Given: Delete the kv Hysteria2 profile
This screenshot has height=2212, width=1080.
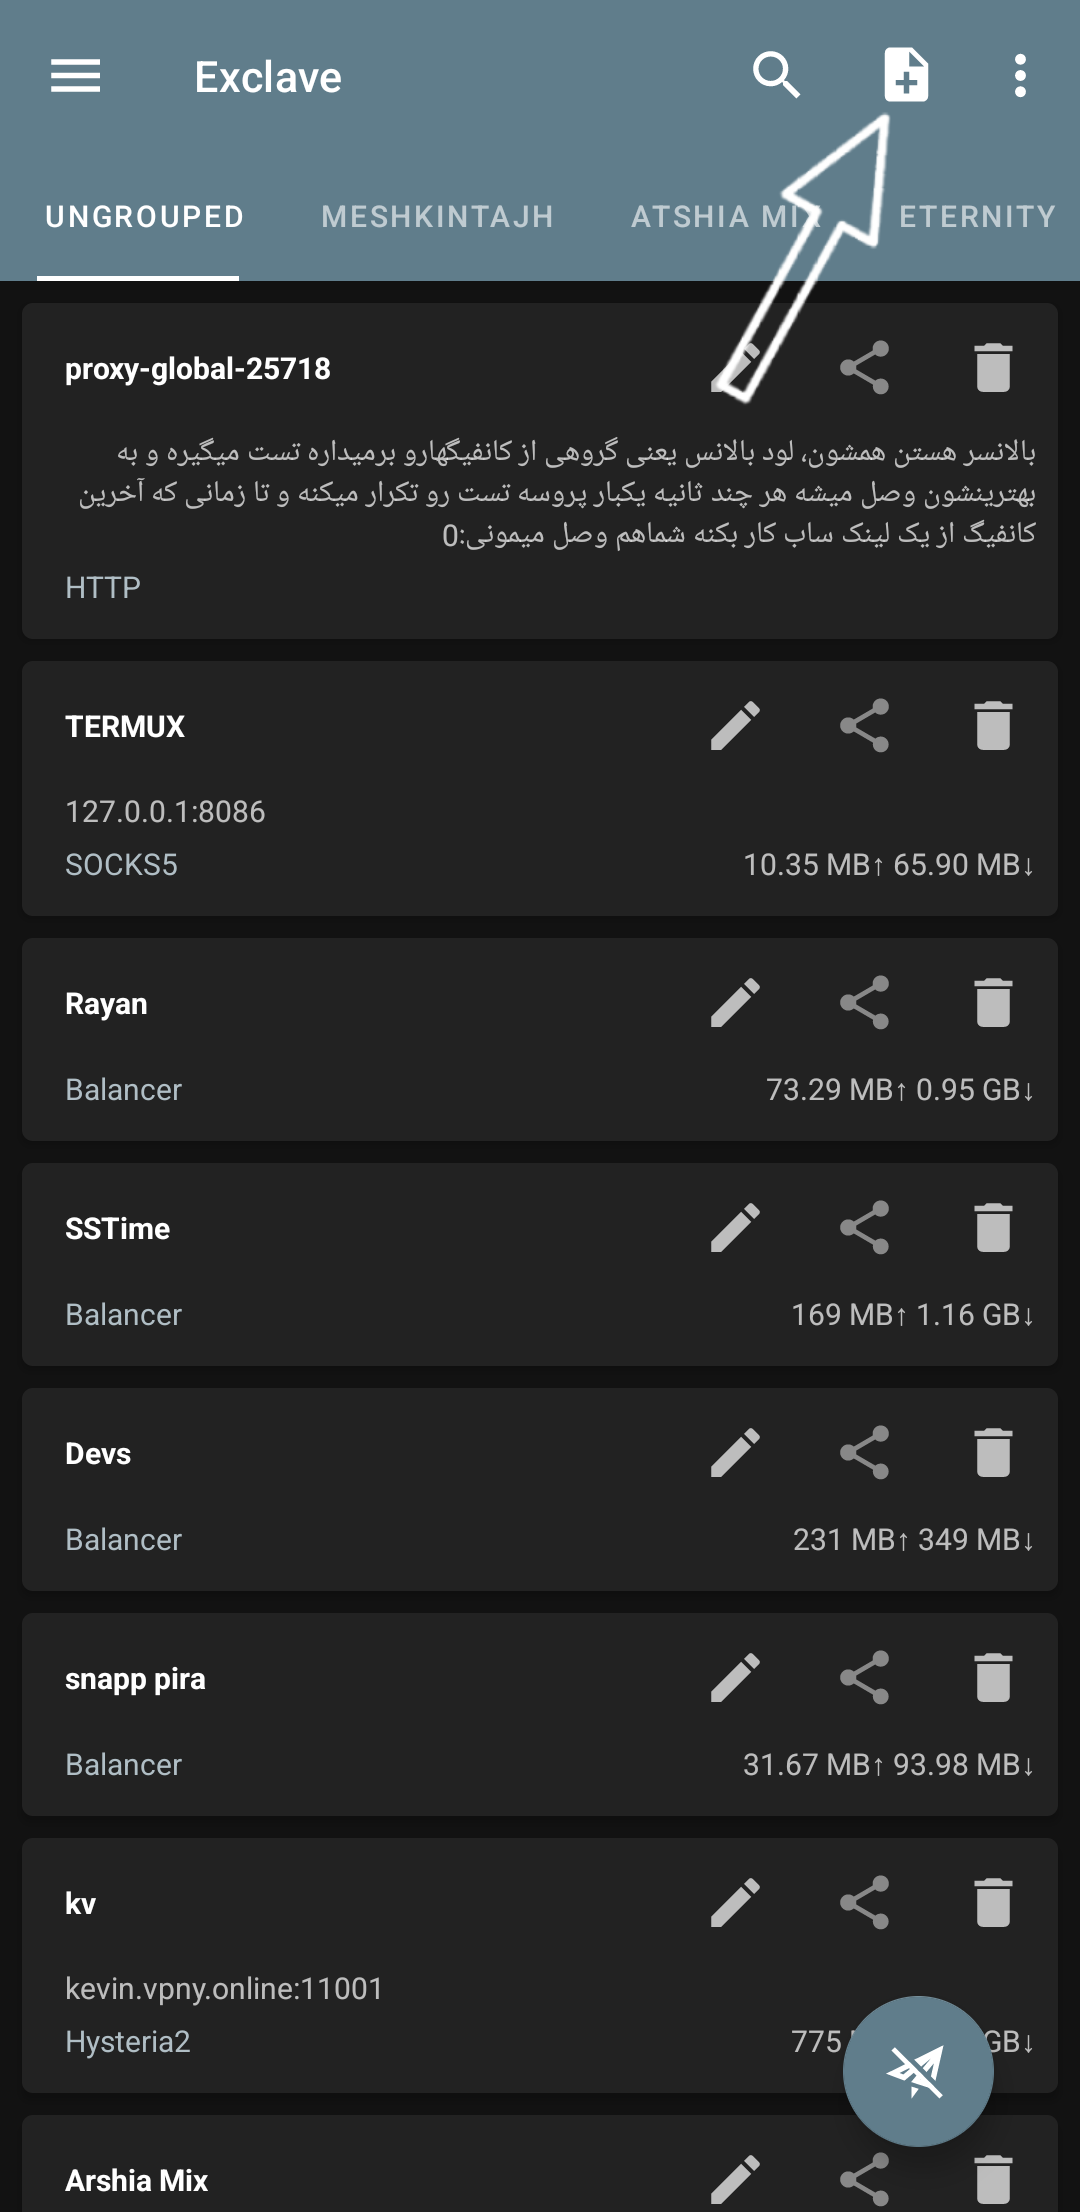Looking at the screenshot, I should point(993,1903).
